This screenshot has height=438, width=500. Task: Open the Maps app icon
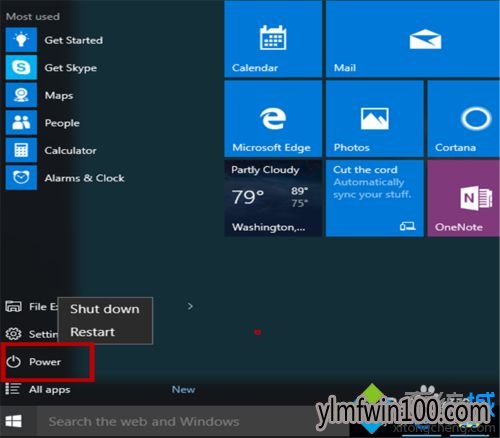21,95
